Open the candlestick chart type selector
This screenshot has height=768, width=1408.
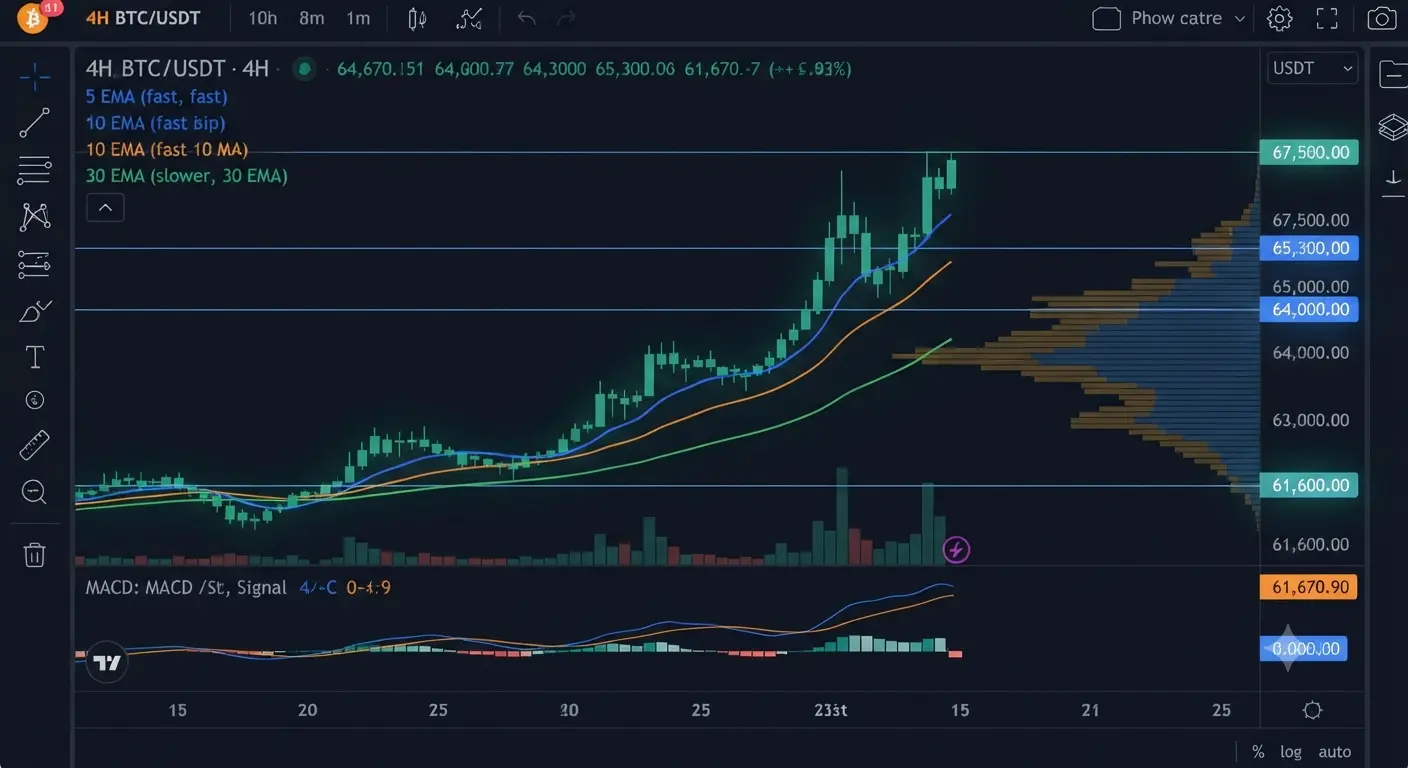coord(418,18)
